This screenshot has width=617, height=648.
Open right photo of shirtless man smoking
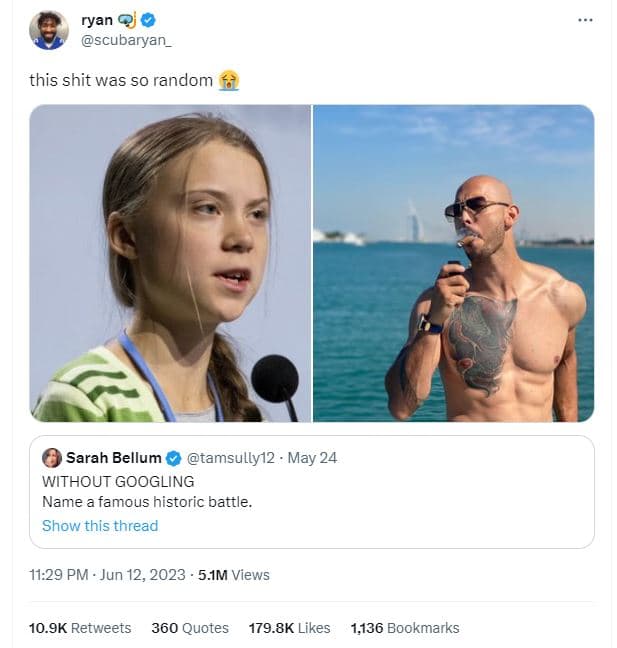[454, 263]
